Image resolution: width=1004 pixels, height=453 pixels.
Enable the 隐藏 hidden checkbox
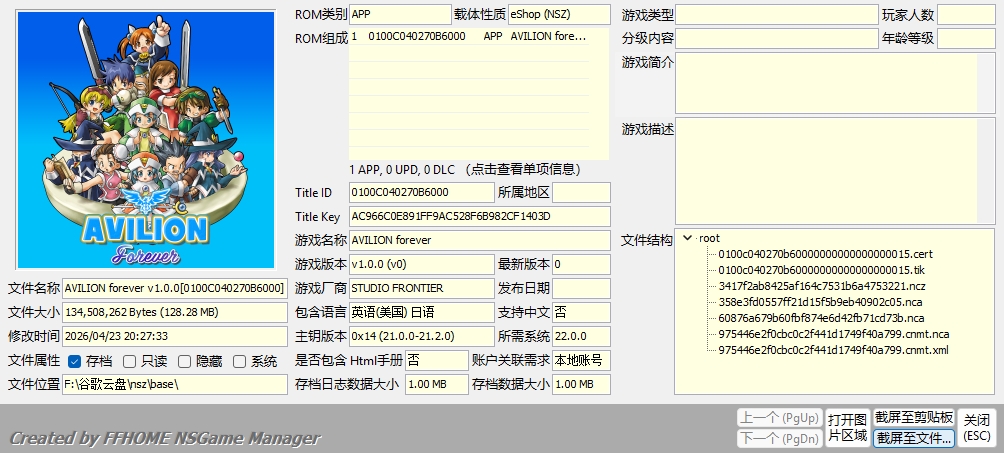(x=185, y=361)
